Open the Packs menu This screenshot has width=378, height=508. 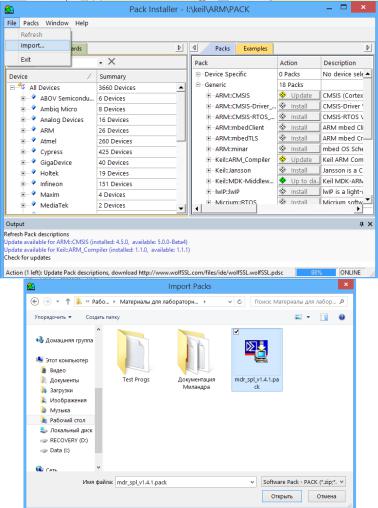click(31, 23)
